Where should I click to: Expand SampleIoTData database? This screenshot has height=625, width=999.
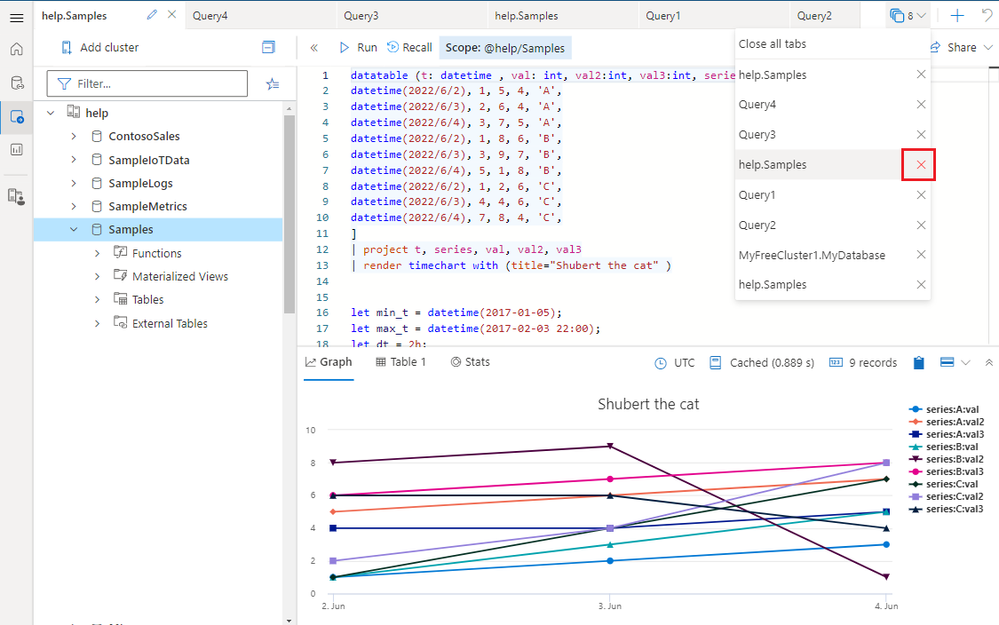(74, 160)
